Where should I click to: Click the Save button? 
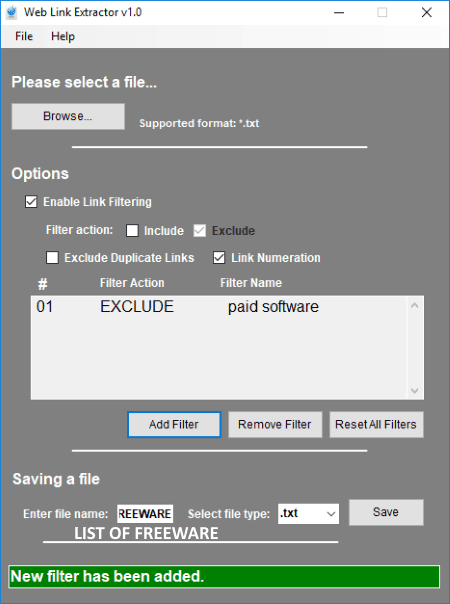386,512
